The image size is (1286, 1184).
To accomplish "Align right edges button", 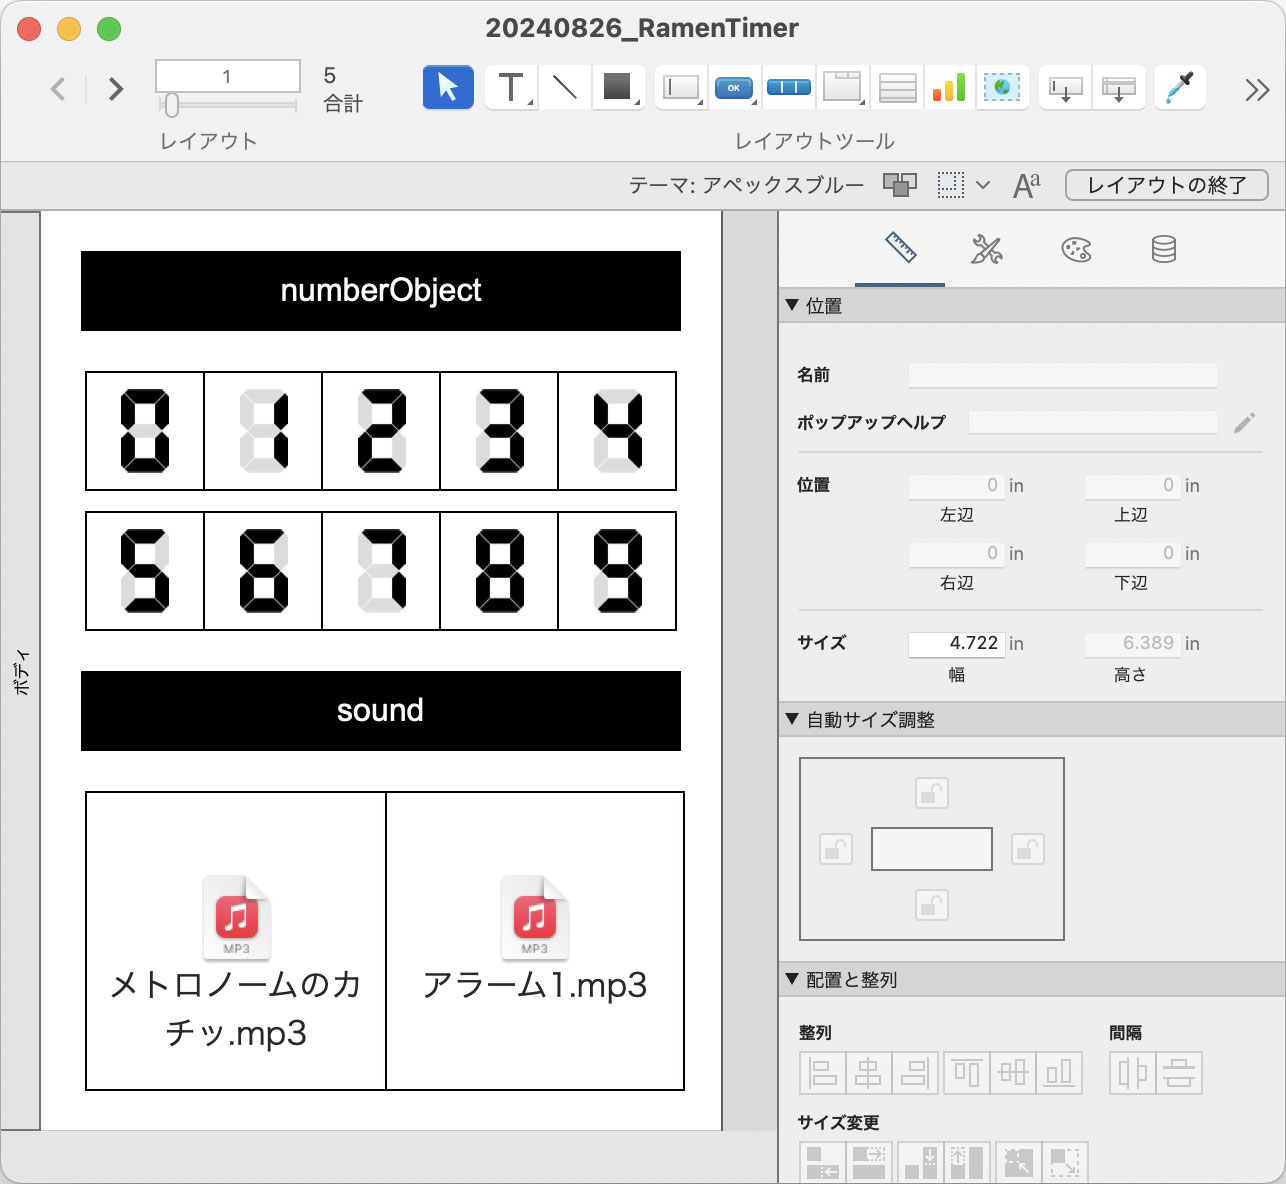I will pyautogui.click(x=915, y=1073).
